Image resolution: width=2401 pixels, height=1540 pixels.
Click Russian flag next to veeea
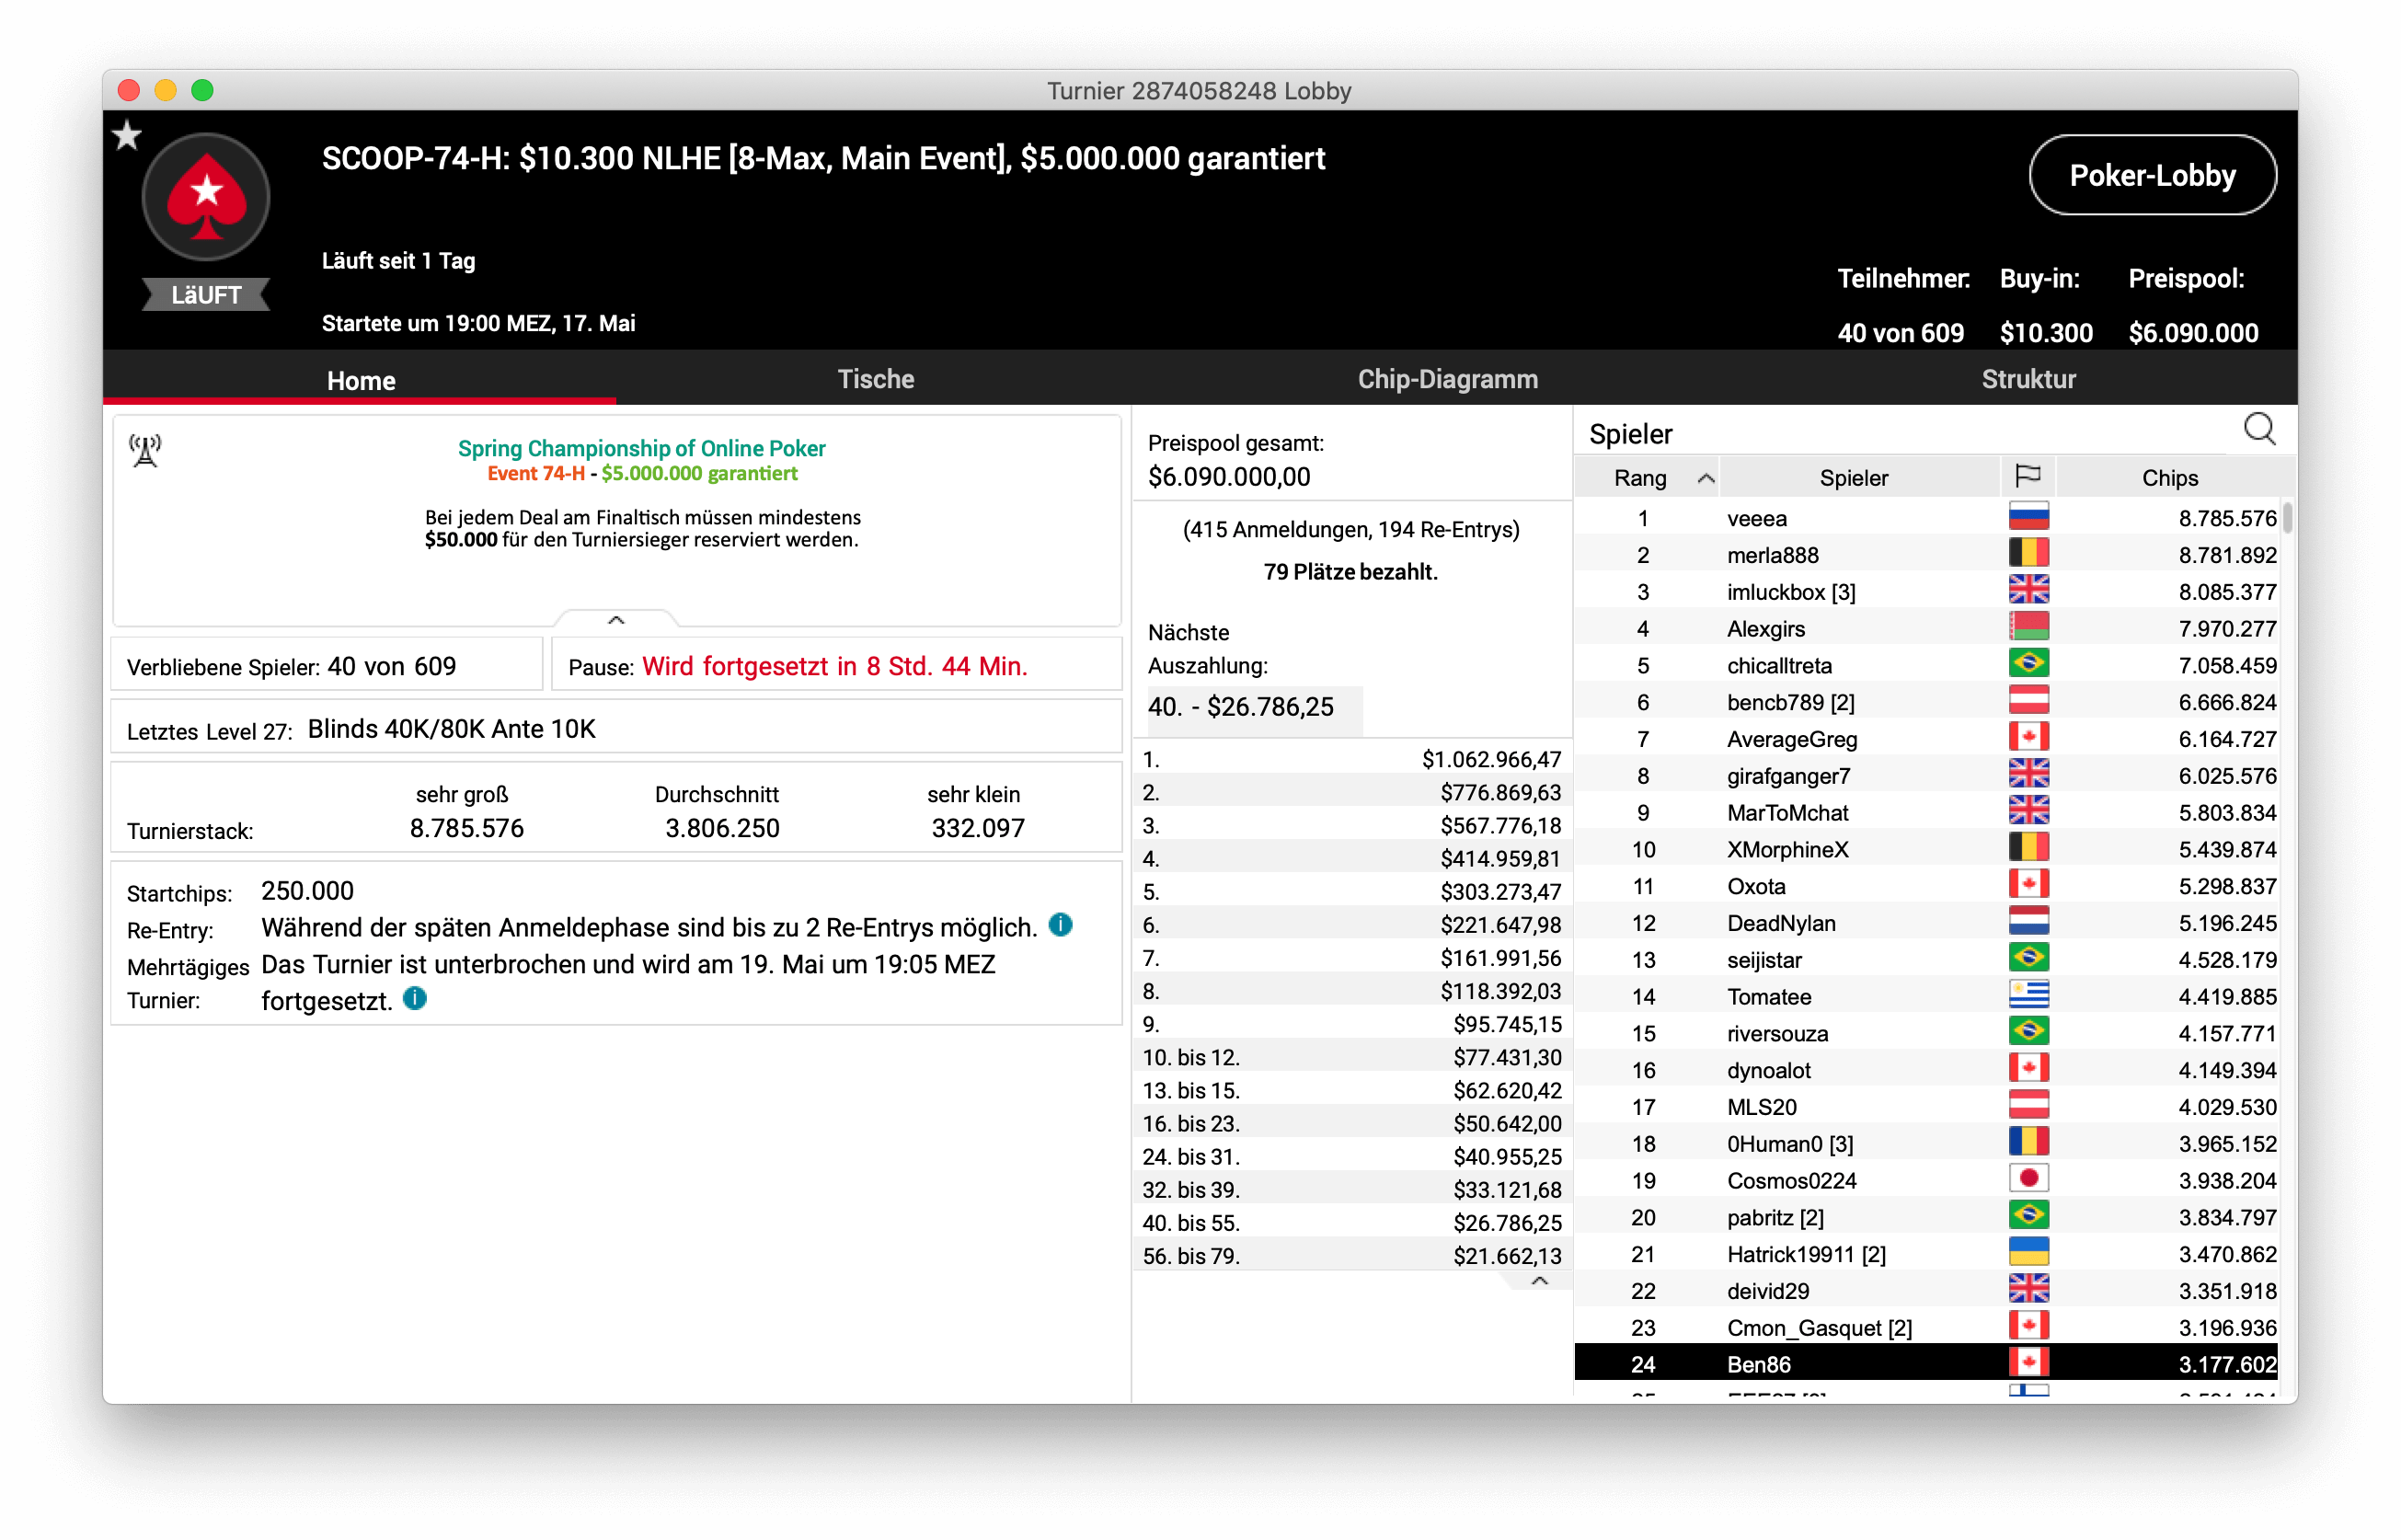(x=2028, y=517)
